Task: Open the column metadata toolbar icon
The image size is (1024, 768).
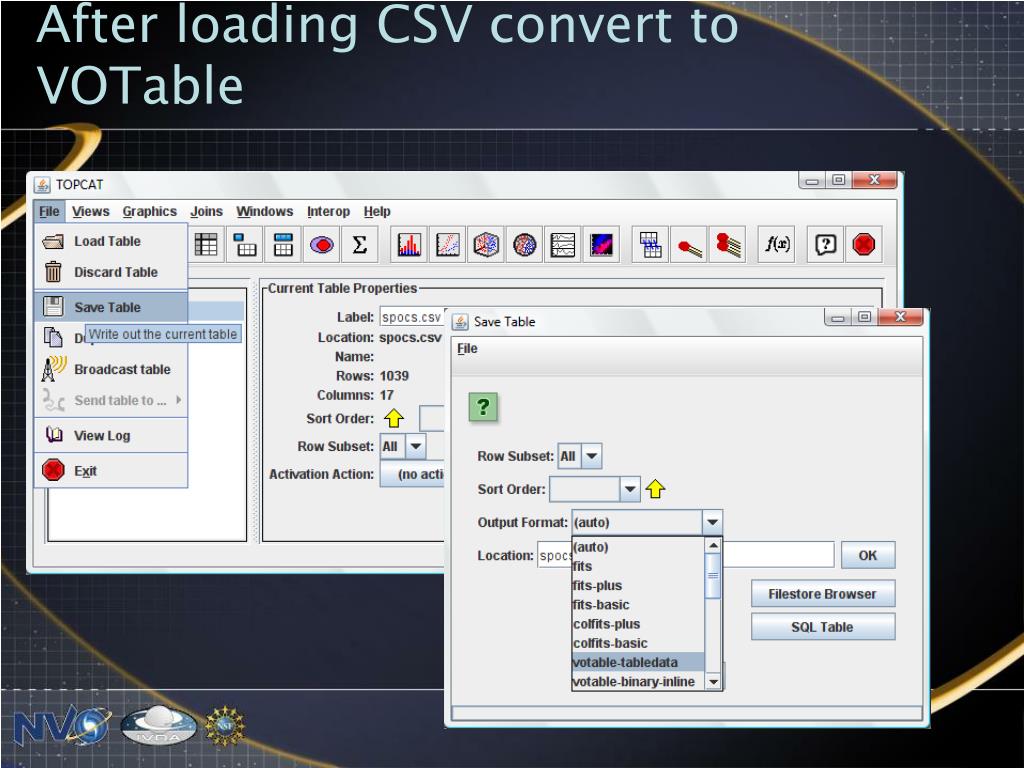Action: 283,245
